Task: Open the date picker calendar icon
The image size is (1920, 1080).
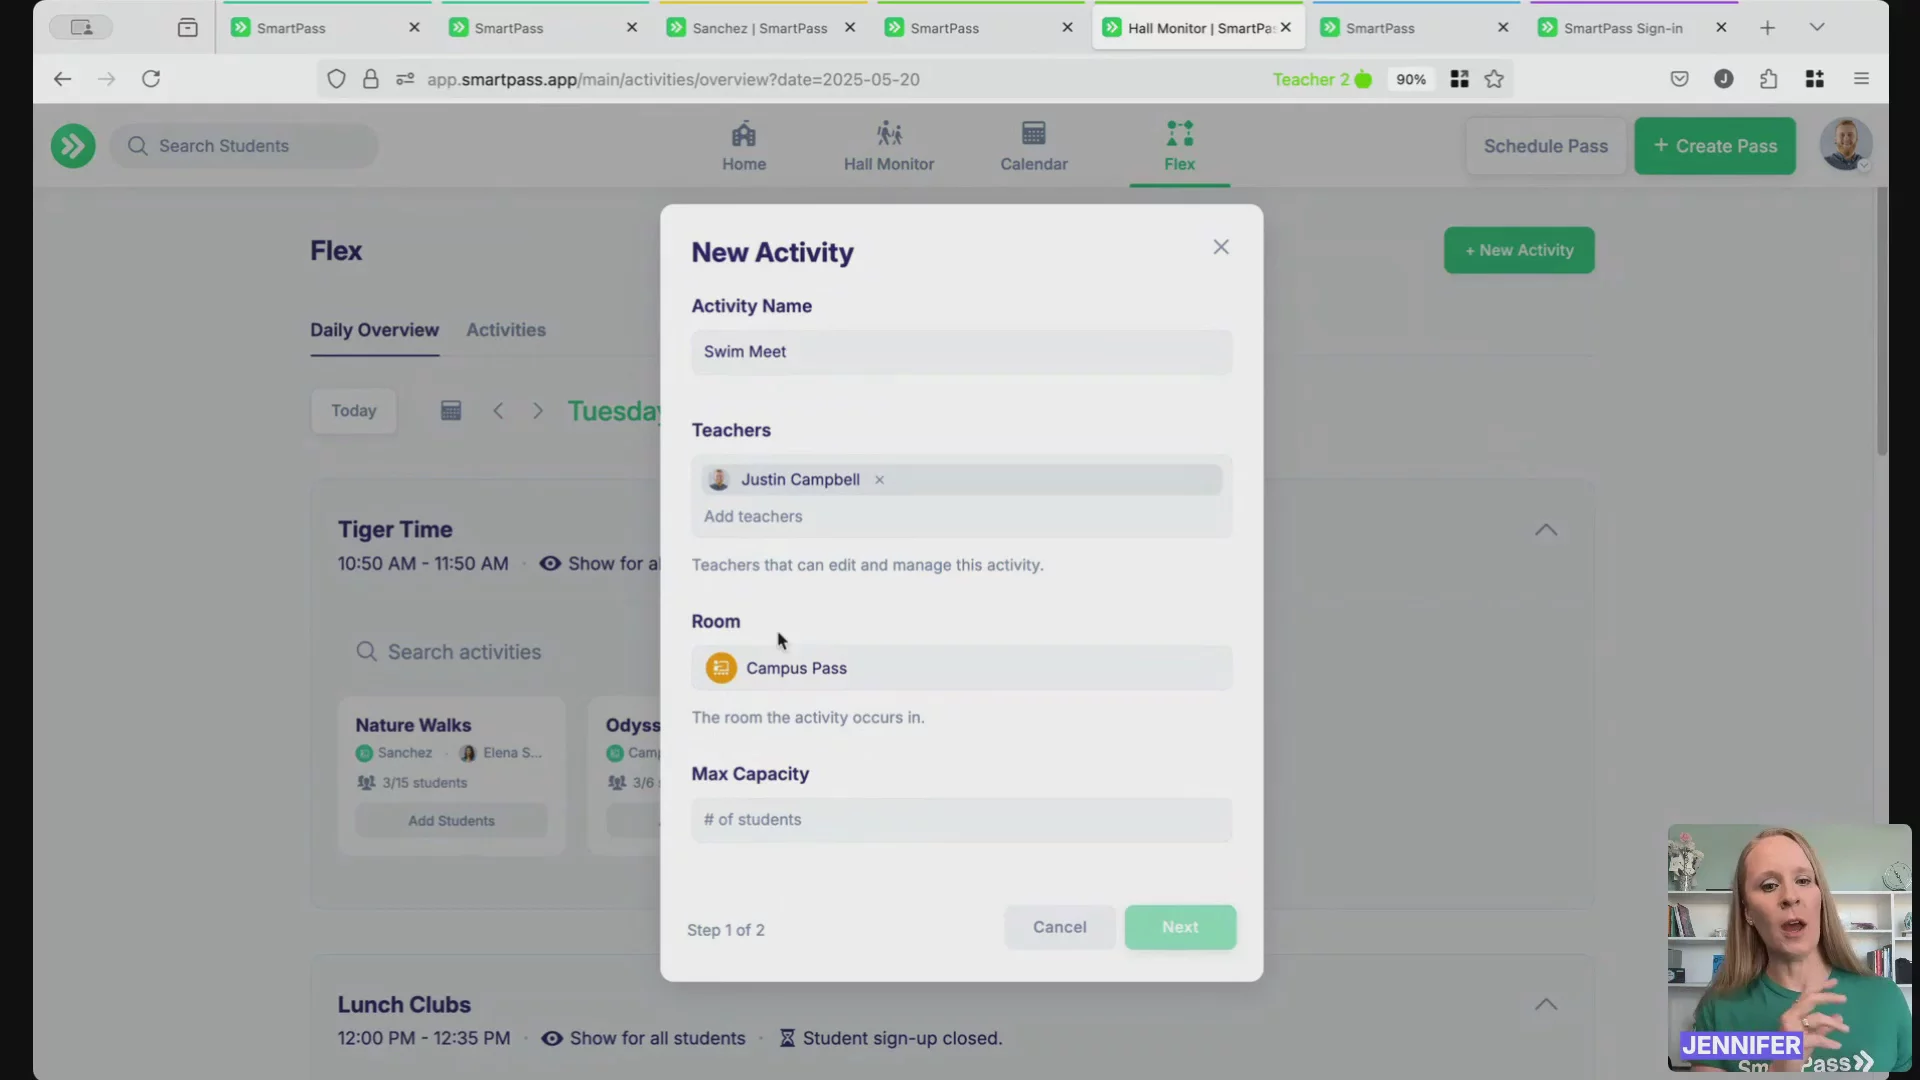Action: tap(451, 411)
